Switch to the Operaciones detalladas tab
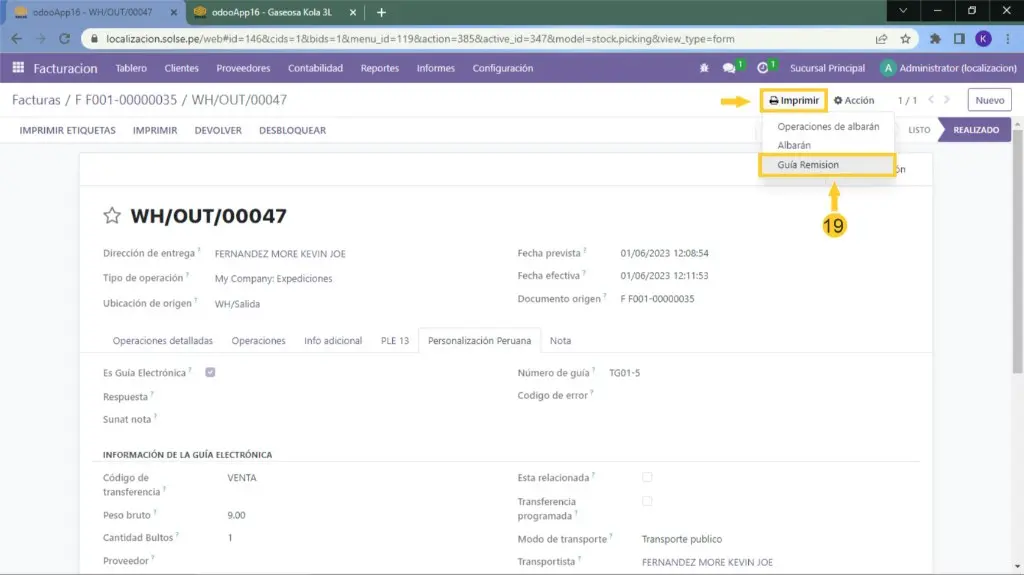The image size is (1024, 575). click(162, 341)
